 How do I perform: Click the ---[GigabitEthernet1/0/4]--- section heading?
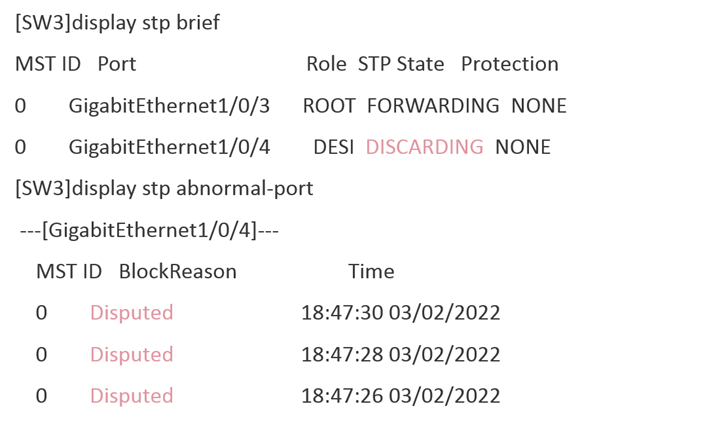[x=149, y=230]
